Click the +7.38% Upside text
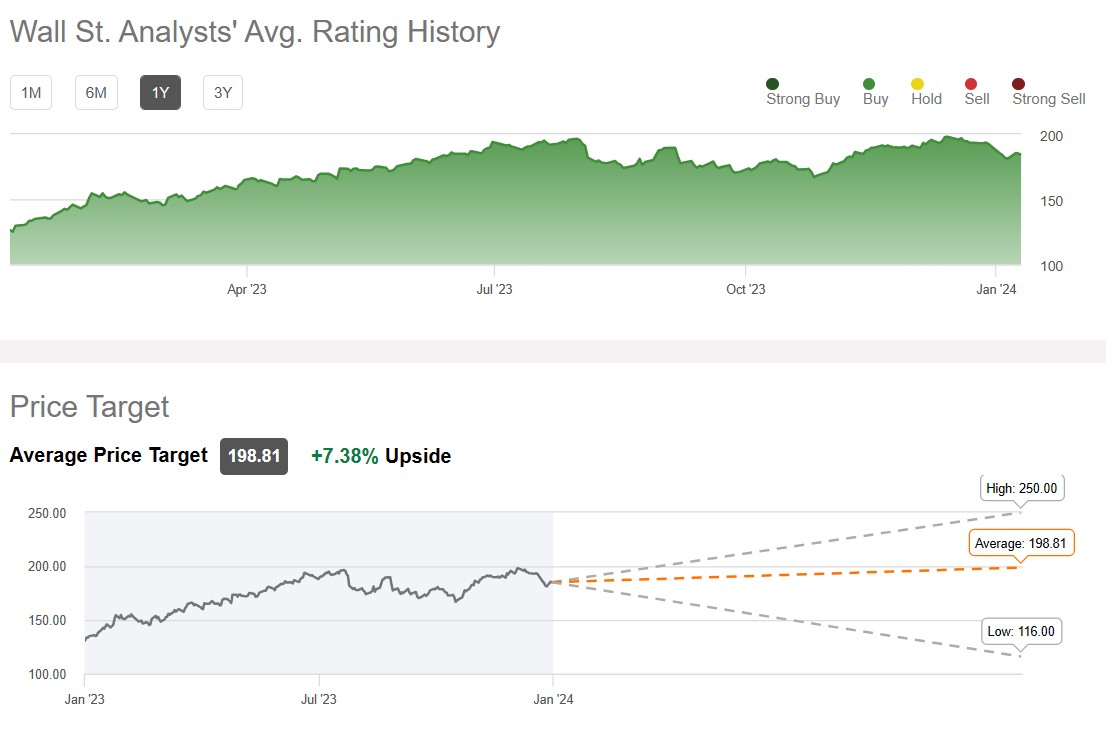This screenshot has width=1106, height=734. [x=381, y=456]
